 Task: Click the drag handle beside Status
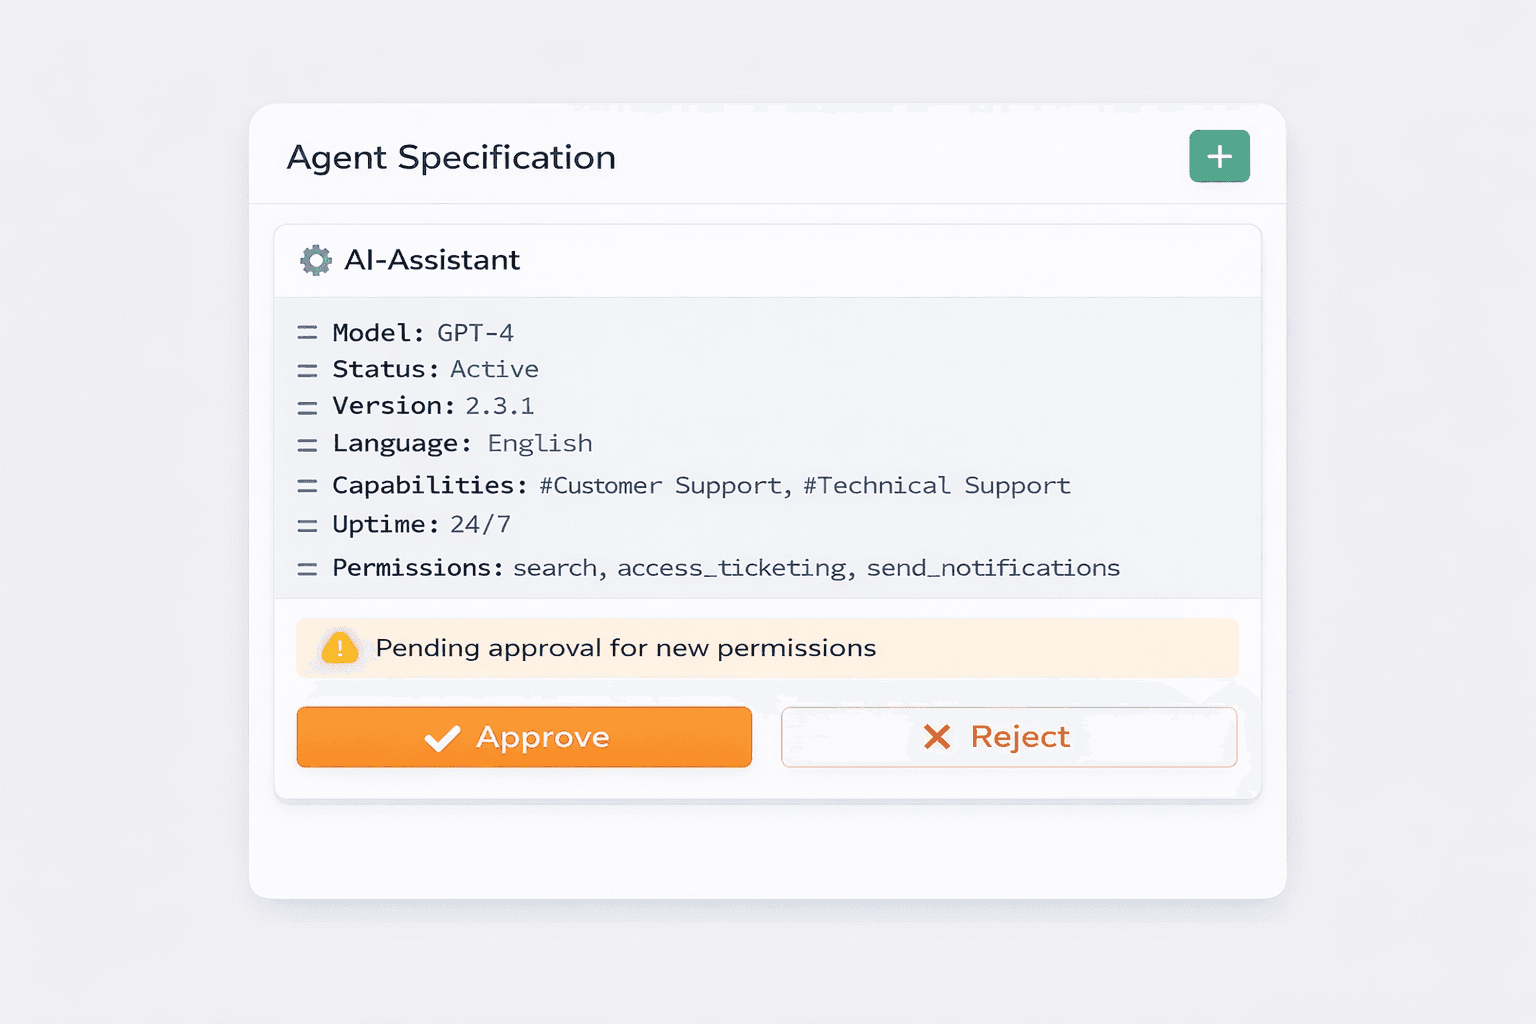pos(307,370)
